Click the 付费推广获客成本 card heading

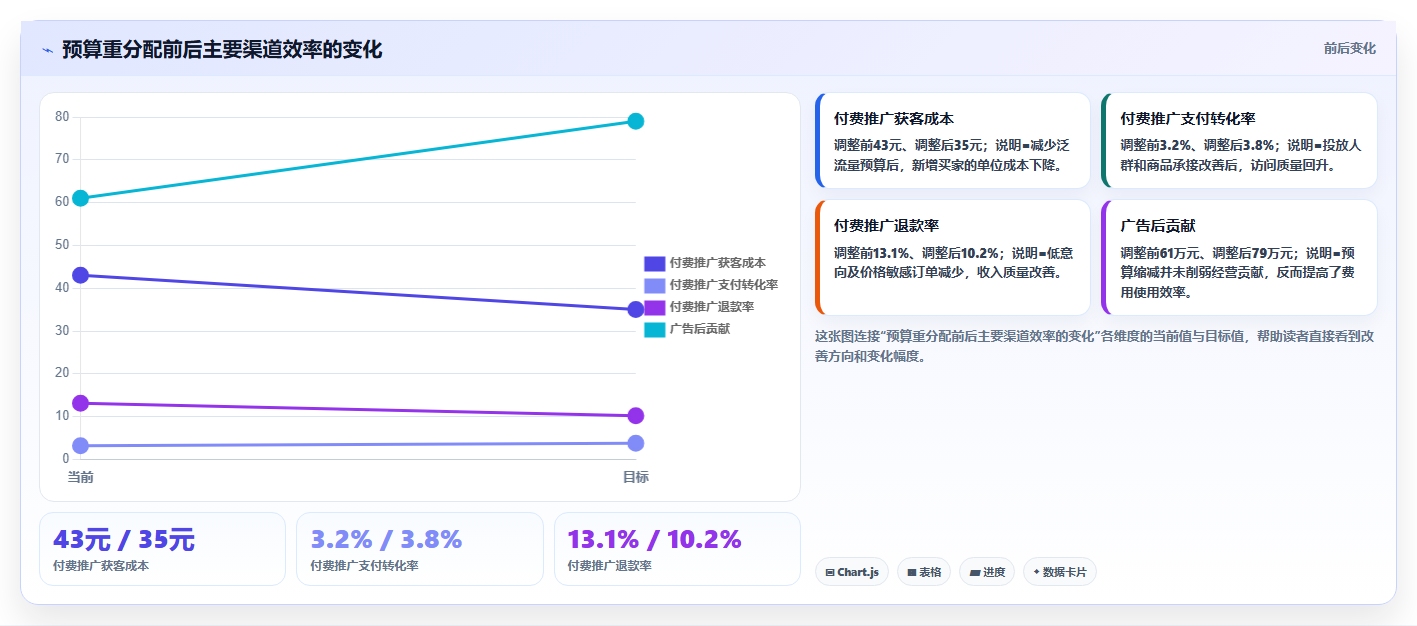click(894, 118)
